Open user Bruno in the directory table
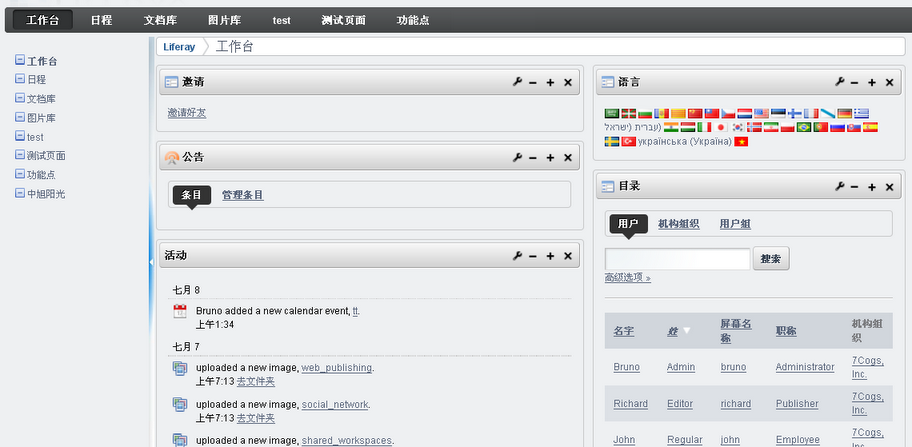The image size is (912, 447). pyautogui.click(x=626, y=367)
